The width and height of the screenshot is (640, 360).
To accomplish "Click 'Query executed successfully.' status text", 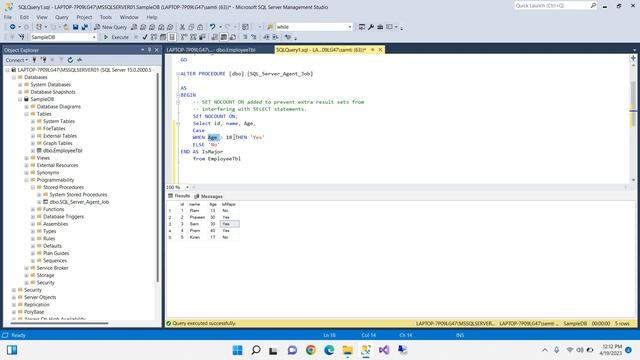I will pyautogui.click(x=204, y=323).
